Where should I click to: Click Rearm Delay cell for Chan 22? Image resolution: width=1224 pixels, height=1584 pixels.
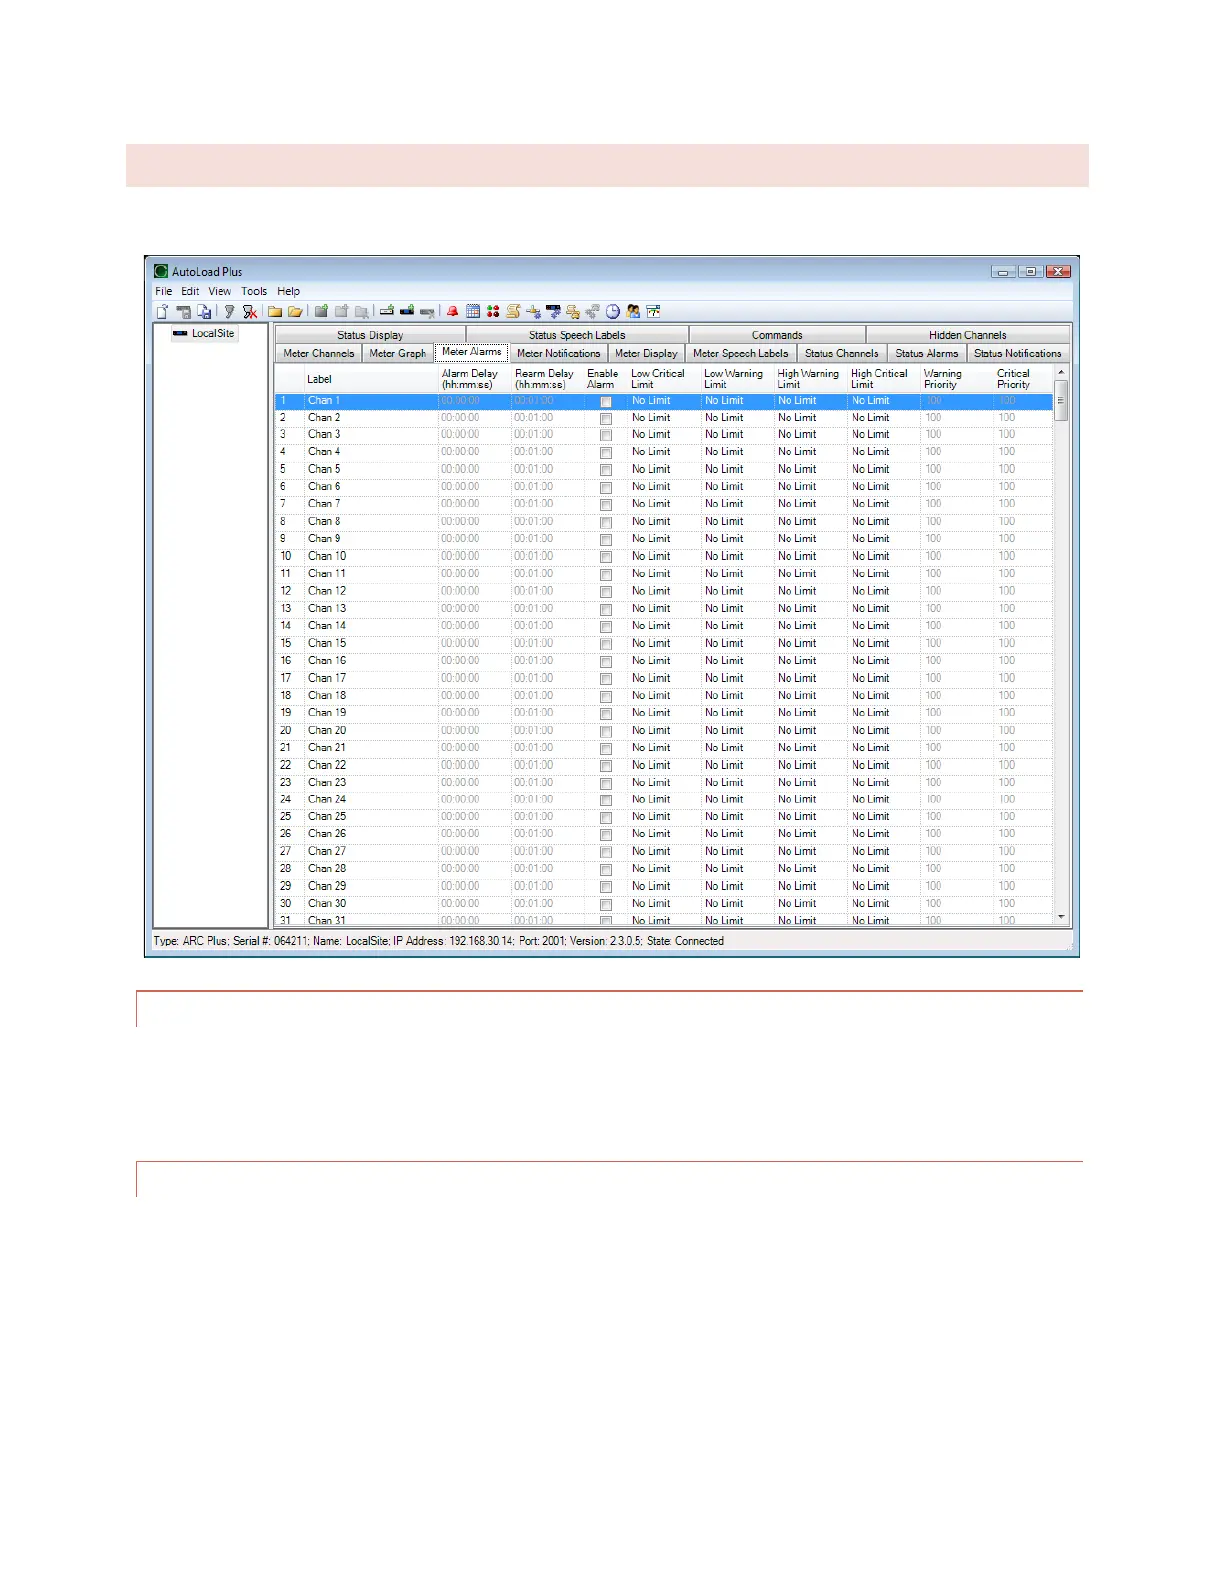(x=547, y=765)
